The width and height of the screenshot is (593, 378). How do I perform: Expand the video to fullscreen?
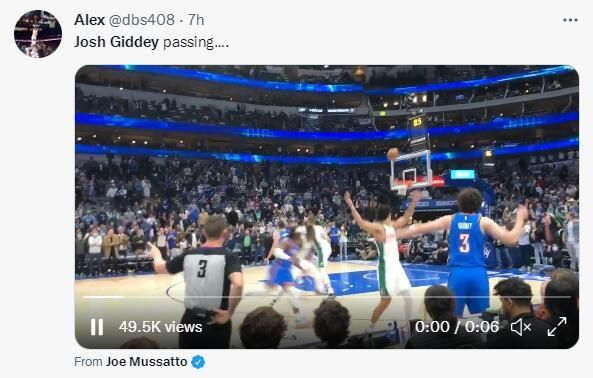tap(557, 327)
